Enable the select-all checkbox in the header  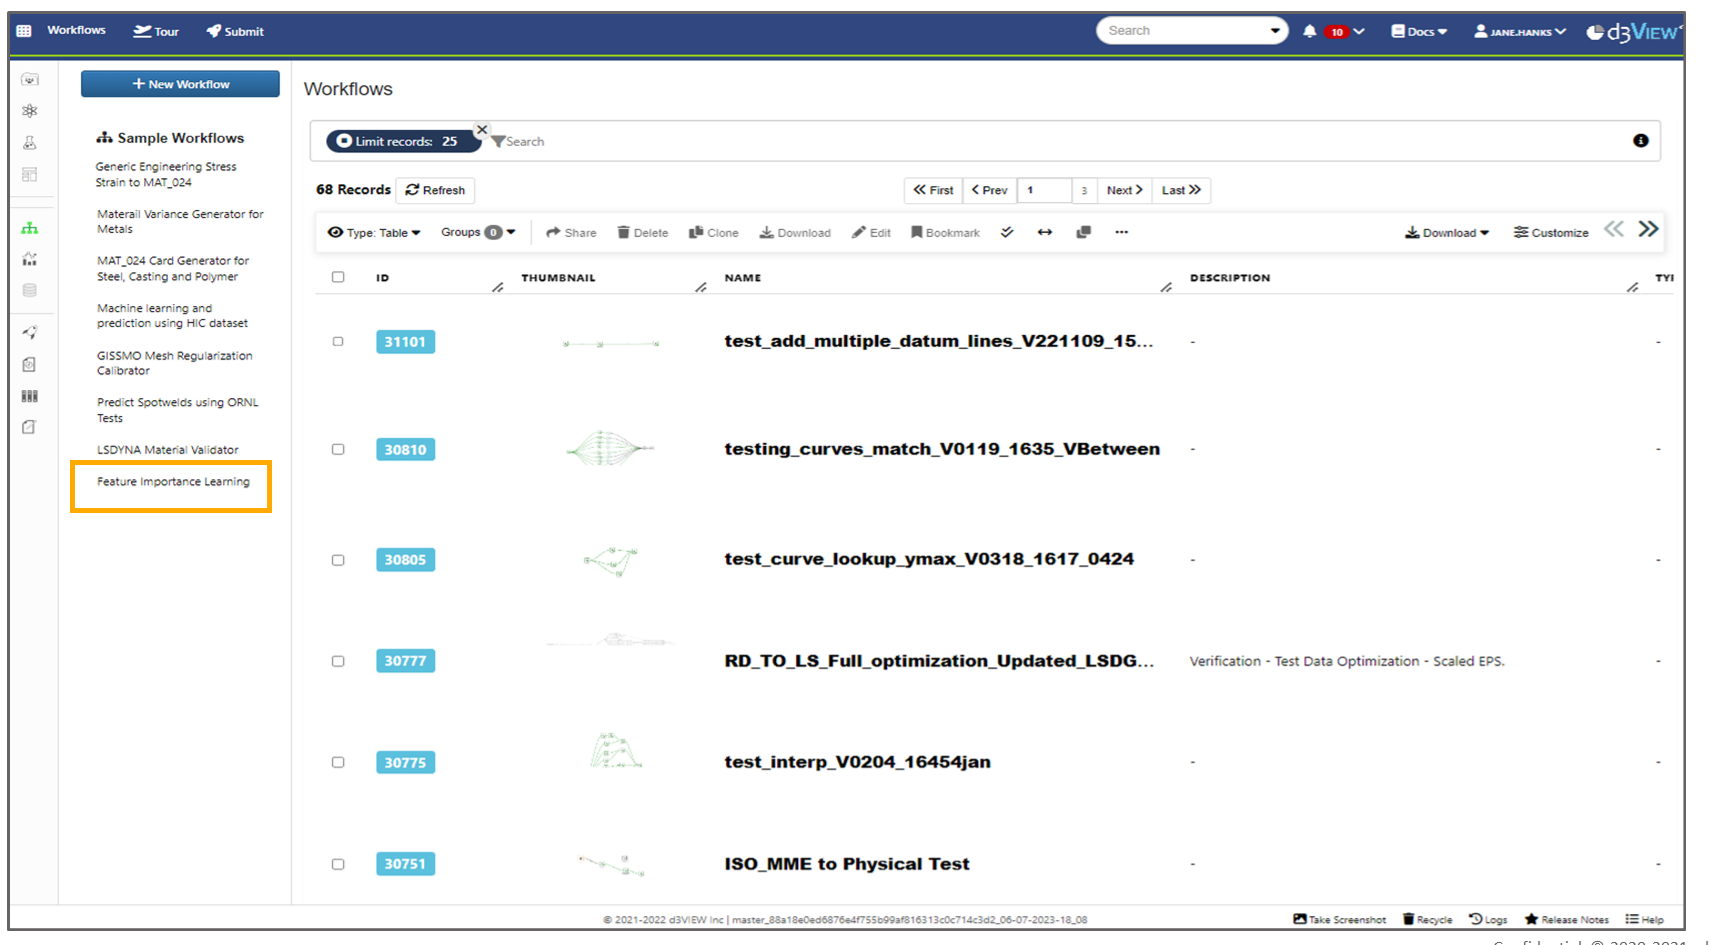point(338,277)
